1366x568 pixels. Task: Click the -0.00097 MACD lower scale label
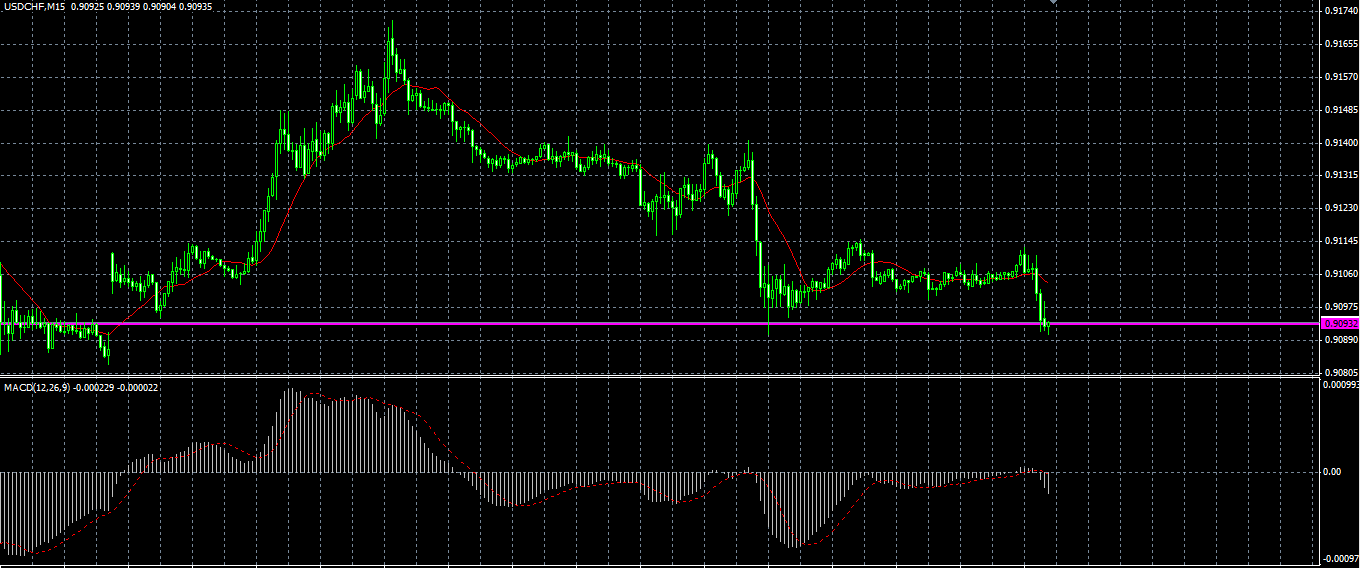click(1341, 559)
